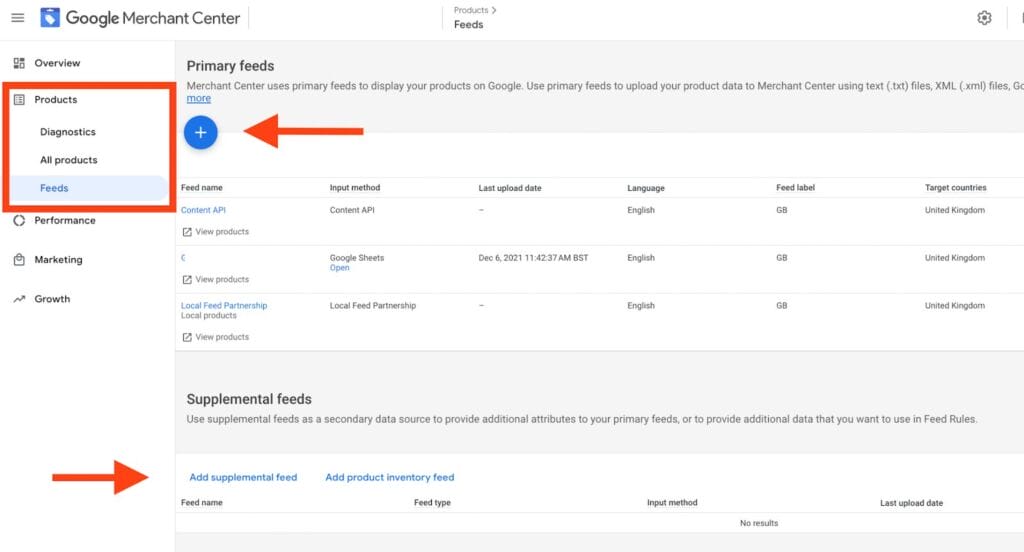Click the 'No results' text
Viewport: 1024px width, 552px height.
[x=759, y=523]
